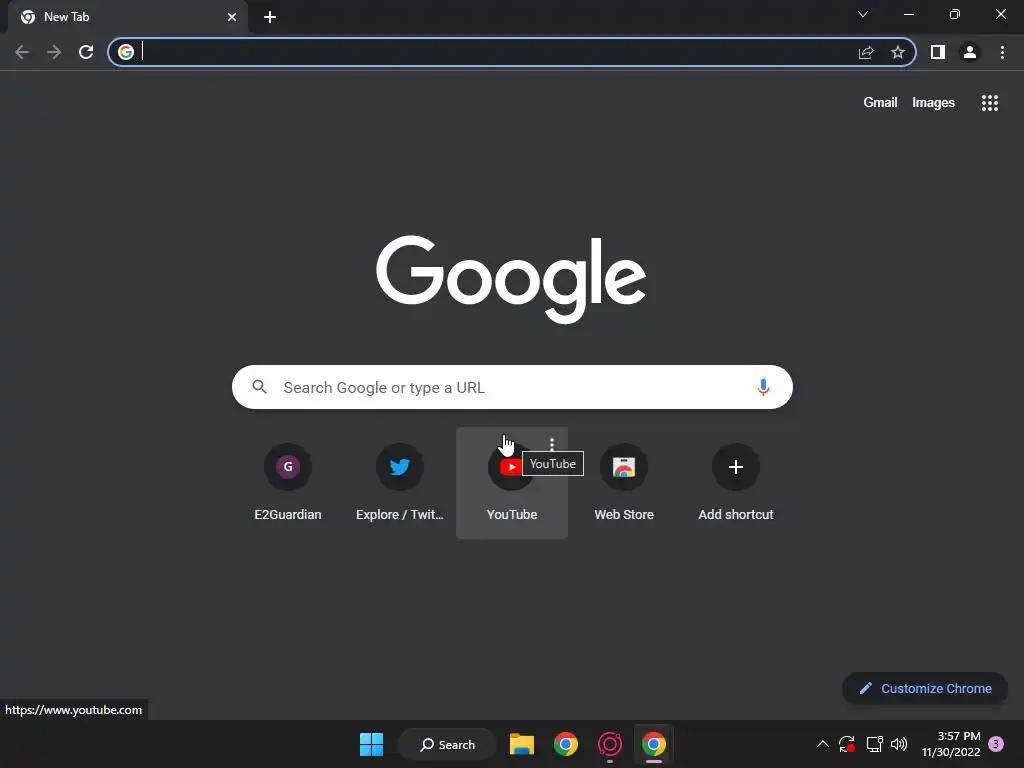Go forward using the forward arrow
This screenshot has width=1024, height=768.
54,52
